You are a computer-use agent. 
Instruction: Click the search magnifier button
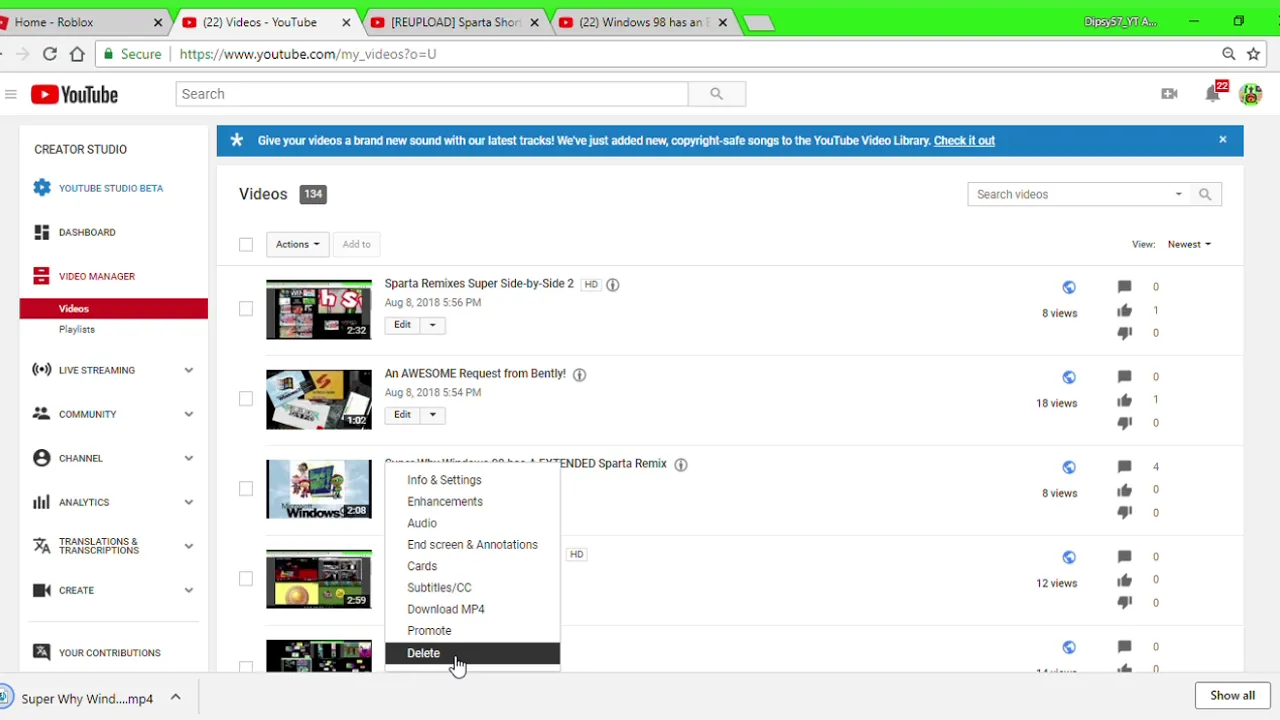coord(716,94)
